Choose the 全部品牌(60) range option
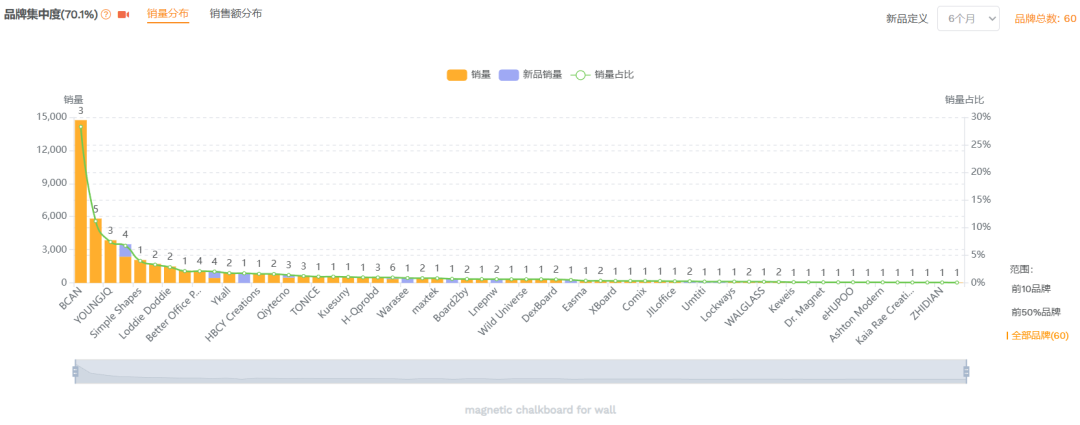1080x425 pixels. click(x=1039, y=336)
